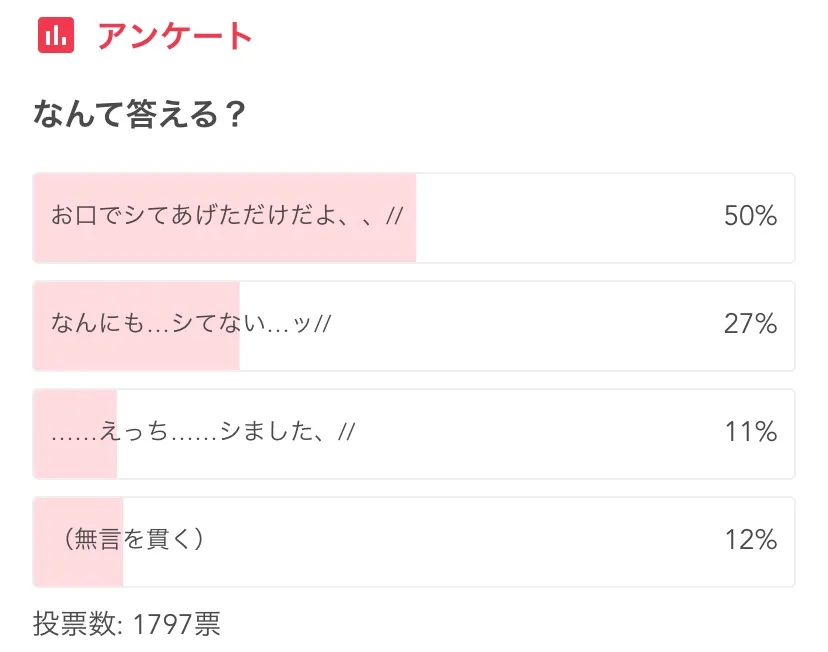Click the graph symbol beside the poll label
The image size is (828, 652).
coord(56,33)
